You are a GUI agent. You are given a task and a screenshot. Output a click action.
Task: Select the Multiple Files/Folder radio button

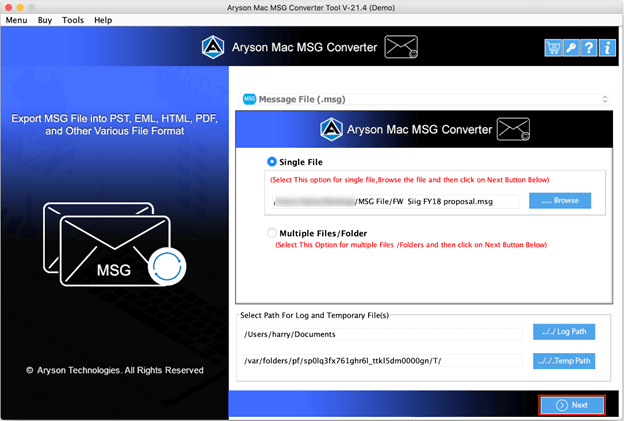[x=272, y=233]
